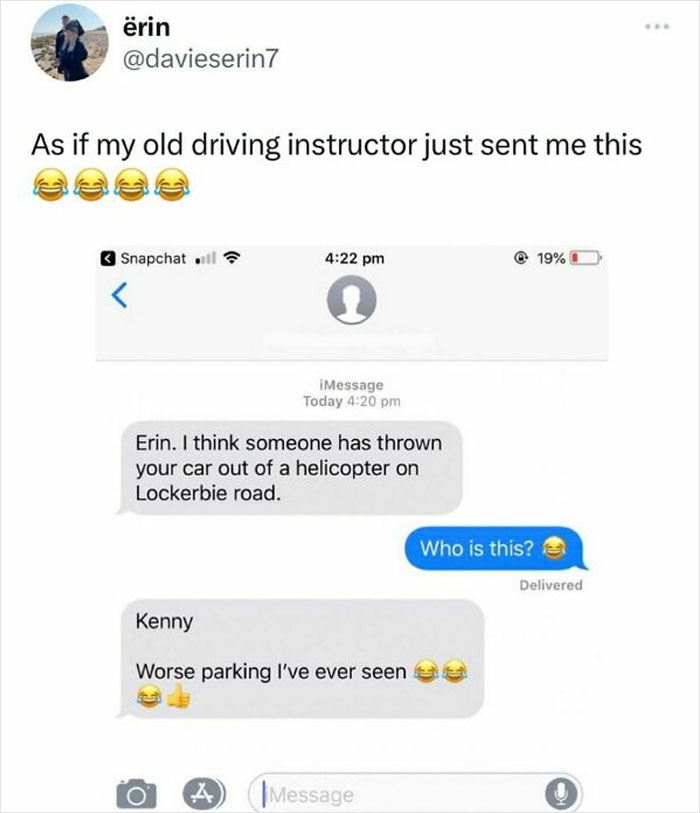The width and height of the screenshot is (700, 813).
Task: Open the contact avatar in iMessage header
Action: (x=352, y=300)
